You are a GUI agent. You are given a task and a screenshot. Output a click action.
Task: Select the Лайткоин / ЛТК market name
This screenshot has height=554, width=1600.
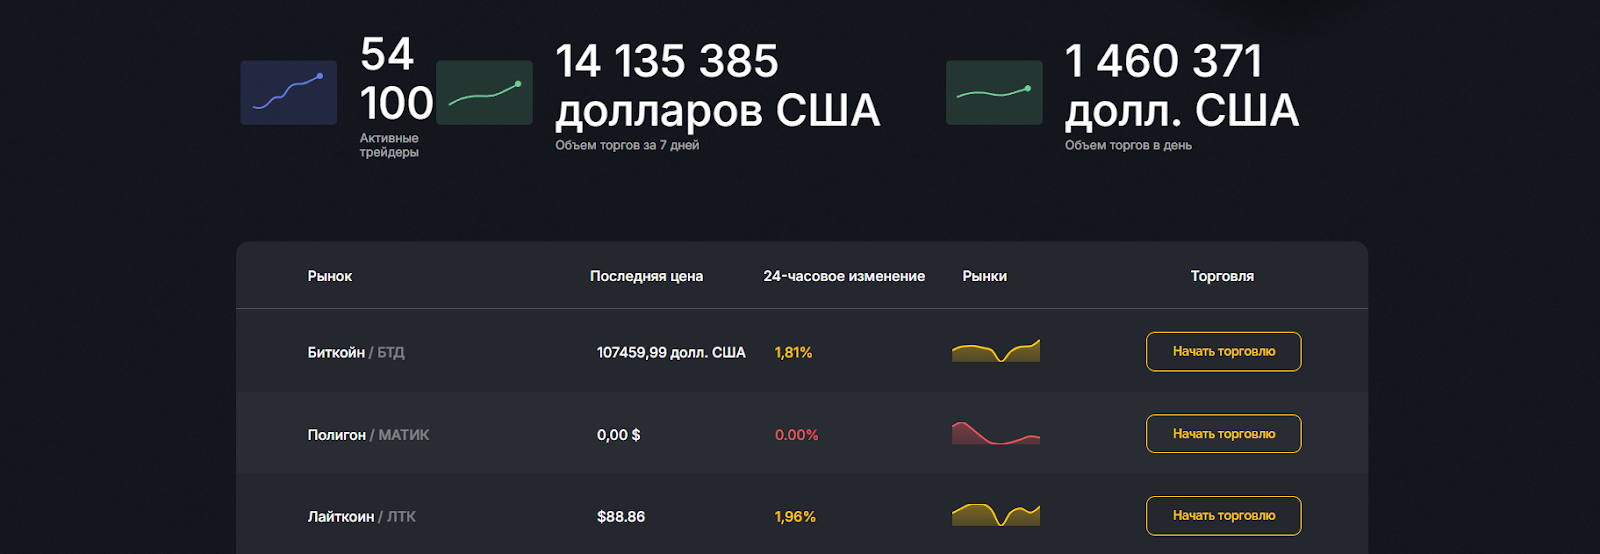362,516
